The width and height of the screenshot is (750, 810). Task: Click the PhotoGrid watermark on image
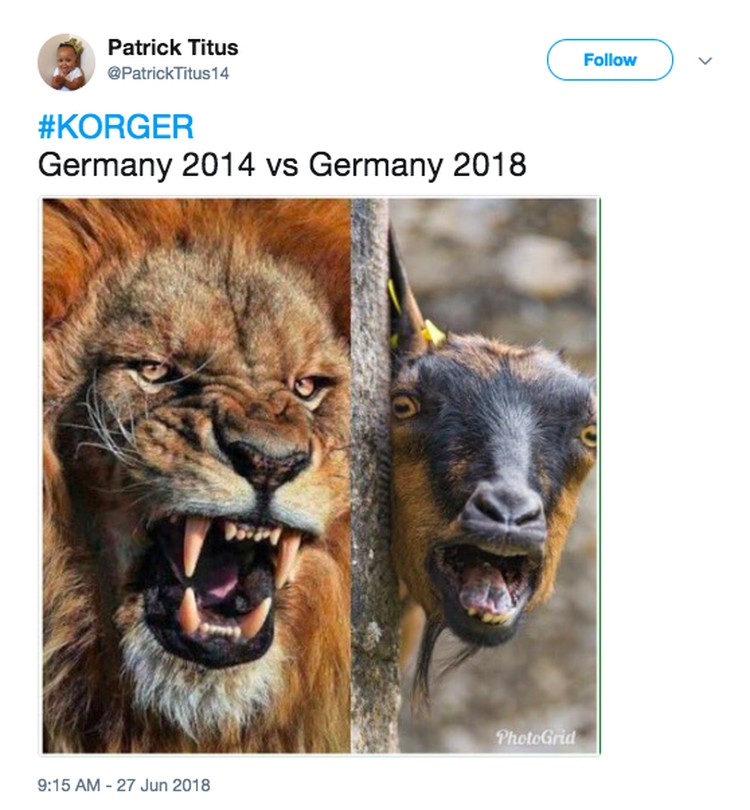point(535,737)
